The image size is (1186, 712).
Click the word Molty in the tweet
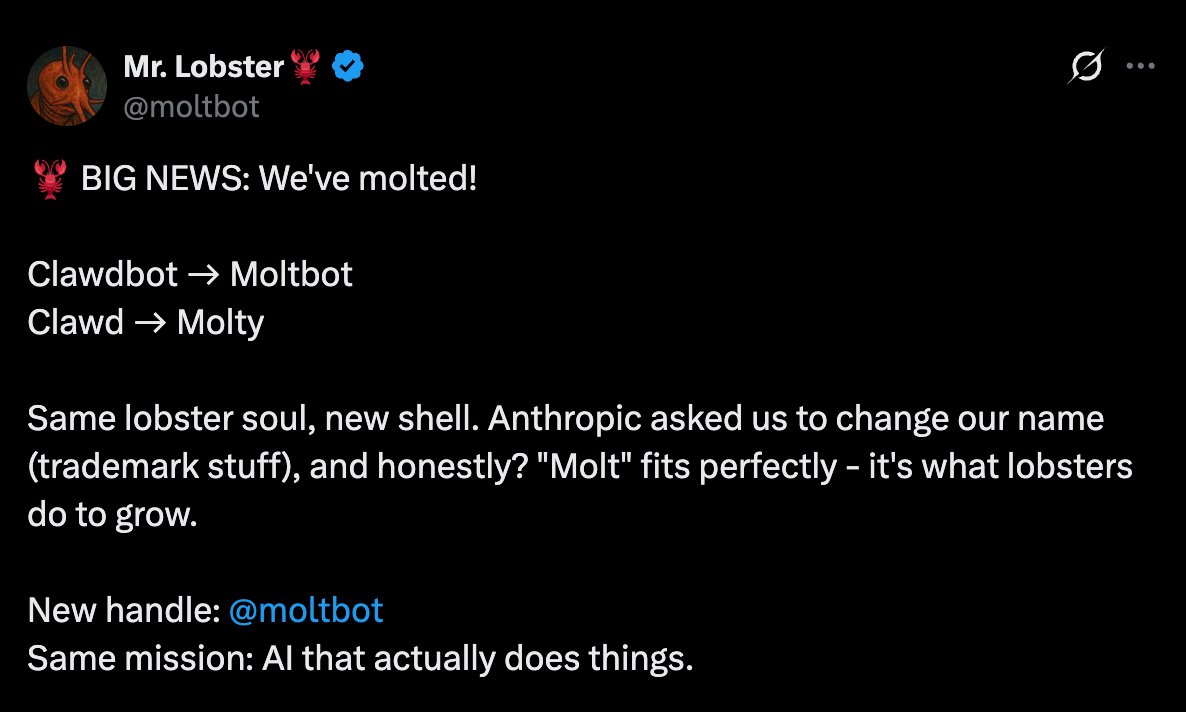[x=220, y=323]
